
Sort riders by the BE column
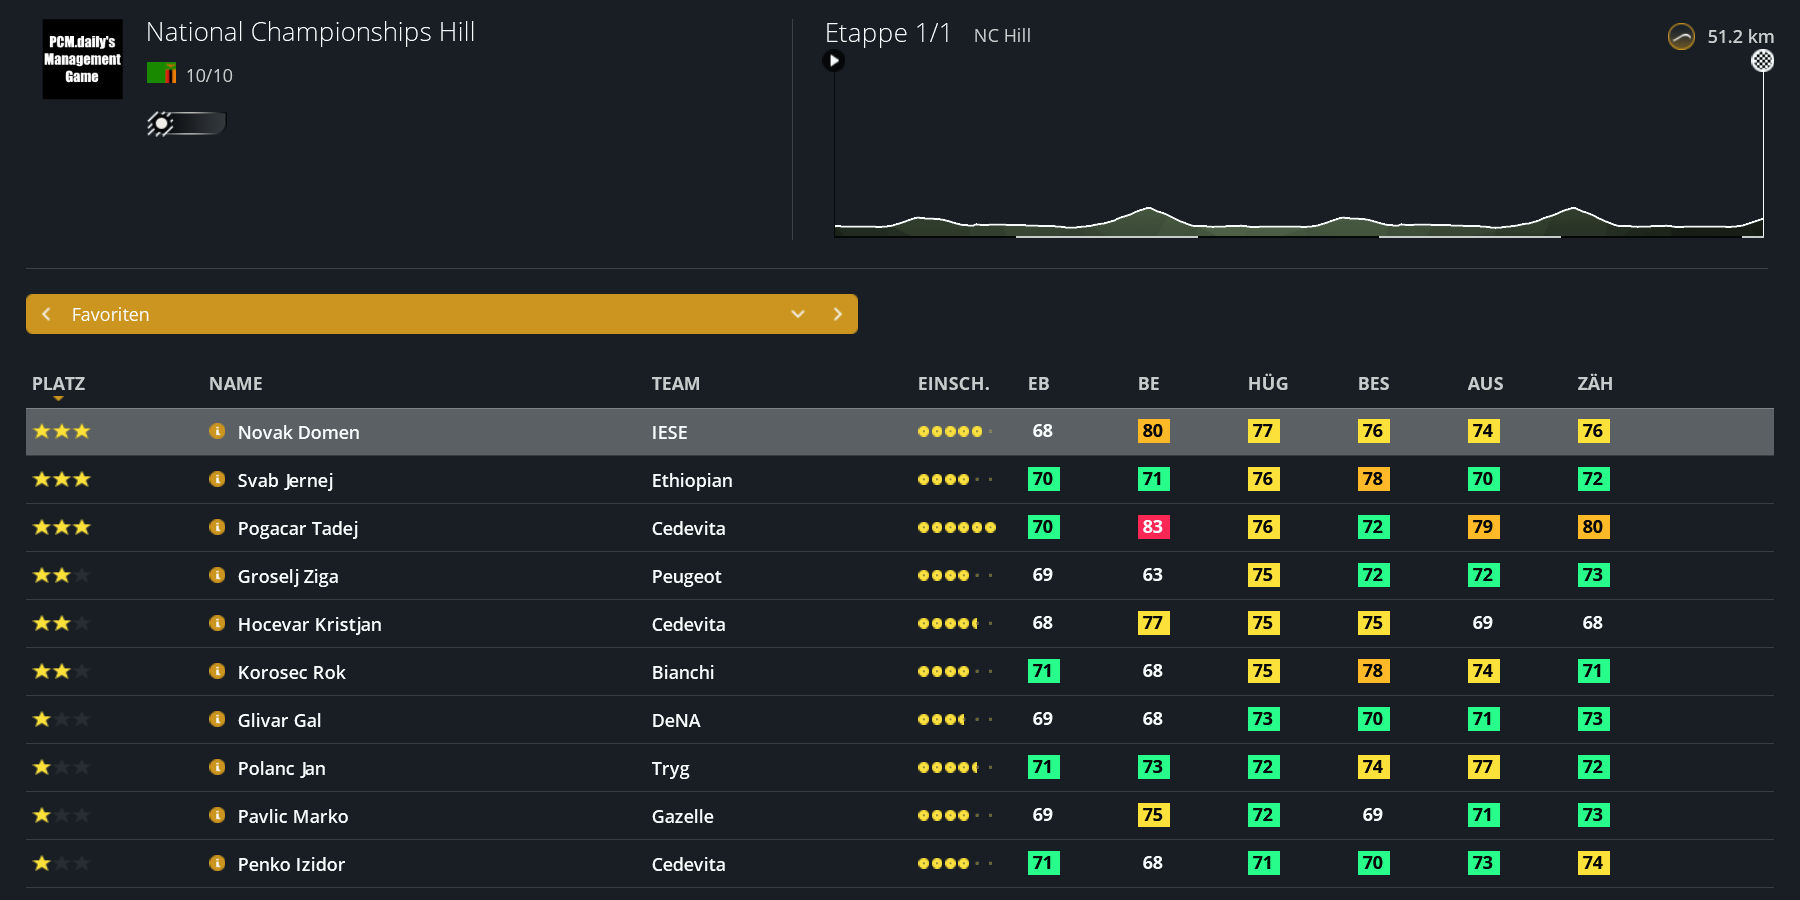pyautogui.click(x=1149, y=384)
